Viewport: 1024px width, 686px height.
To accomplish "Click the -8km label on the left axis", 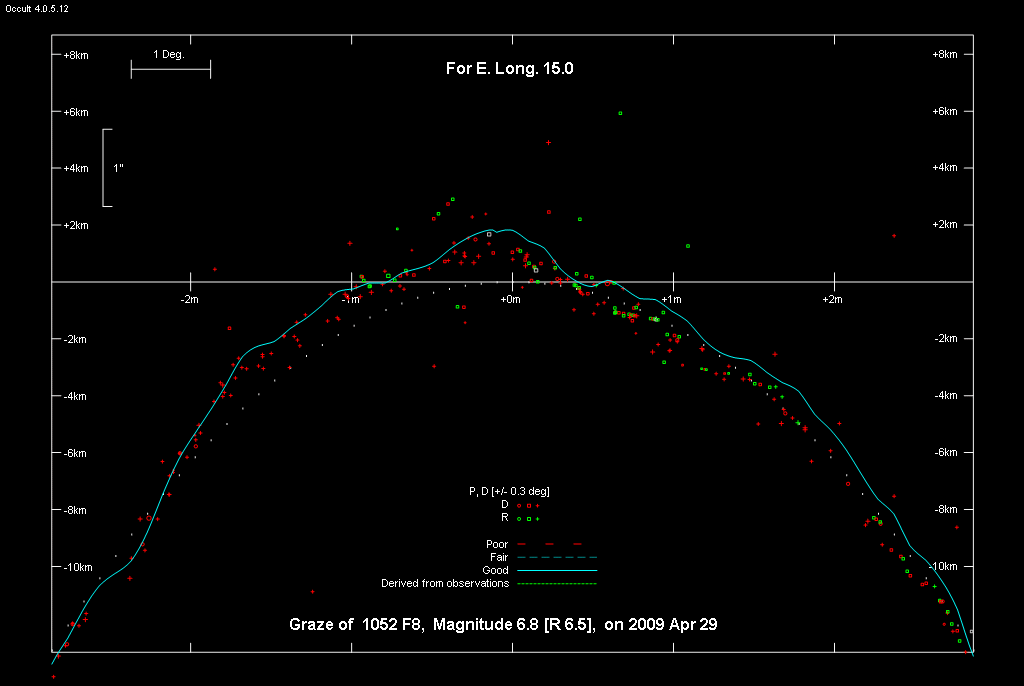I will (x=74, y=510).
